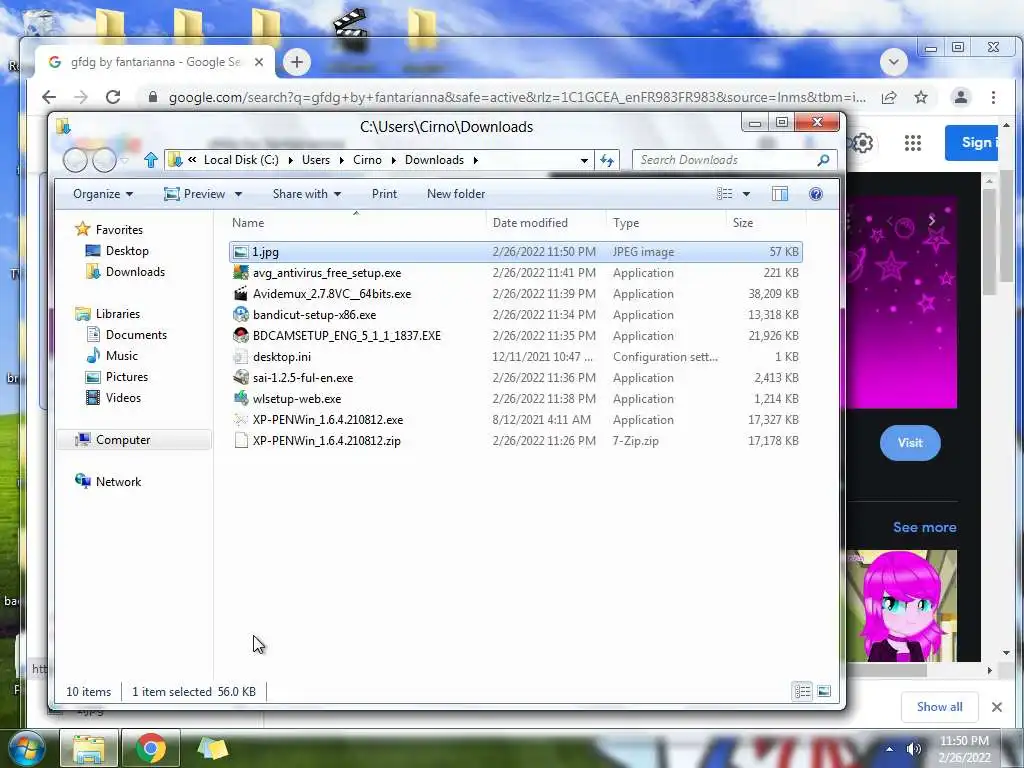
Task: Select Desktop under Favorites
Action: pyautogui.click(x=127, y=251)
